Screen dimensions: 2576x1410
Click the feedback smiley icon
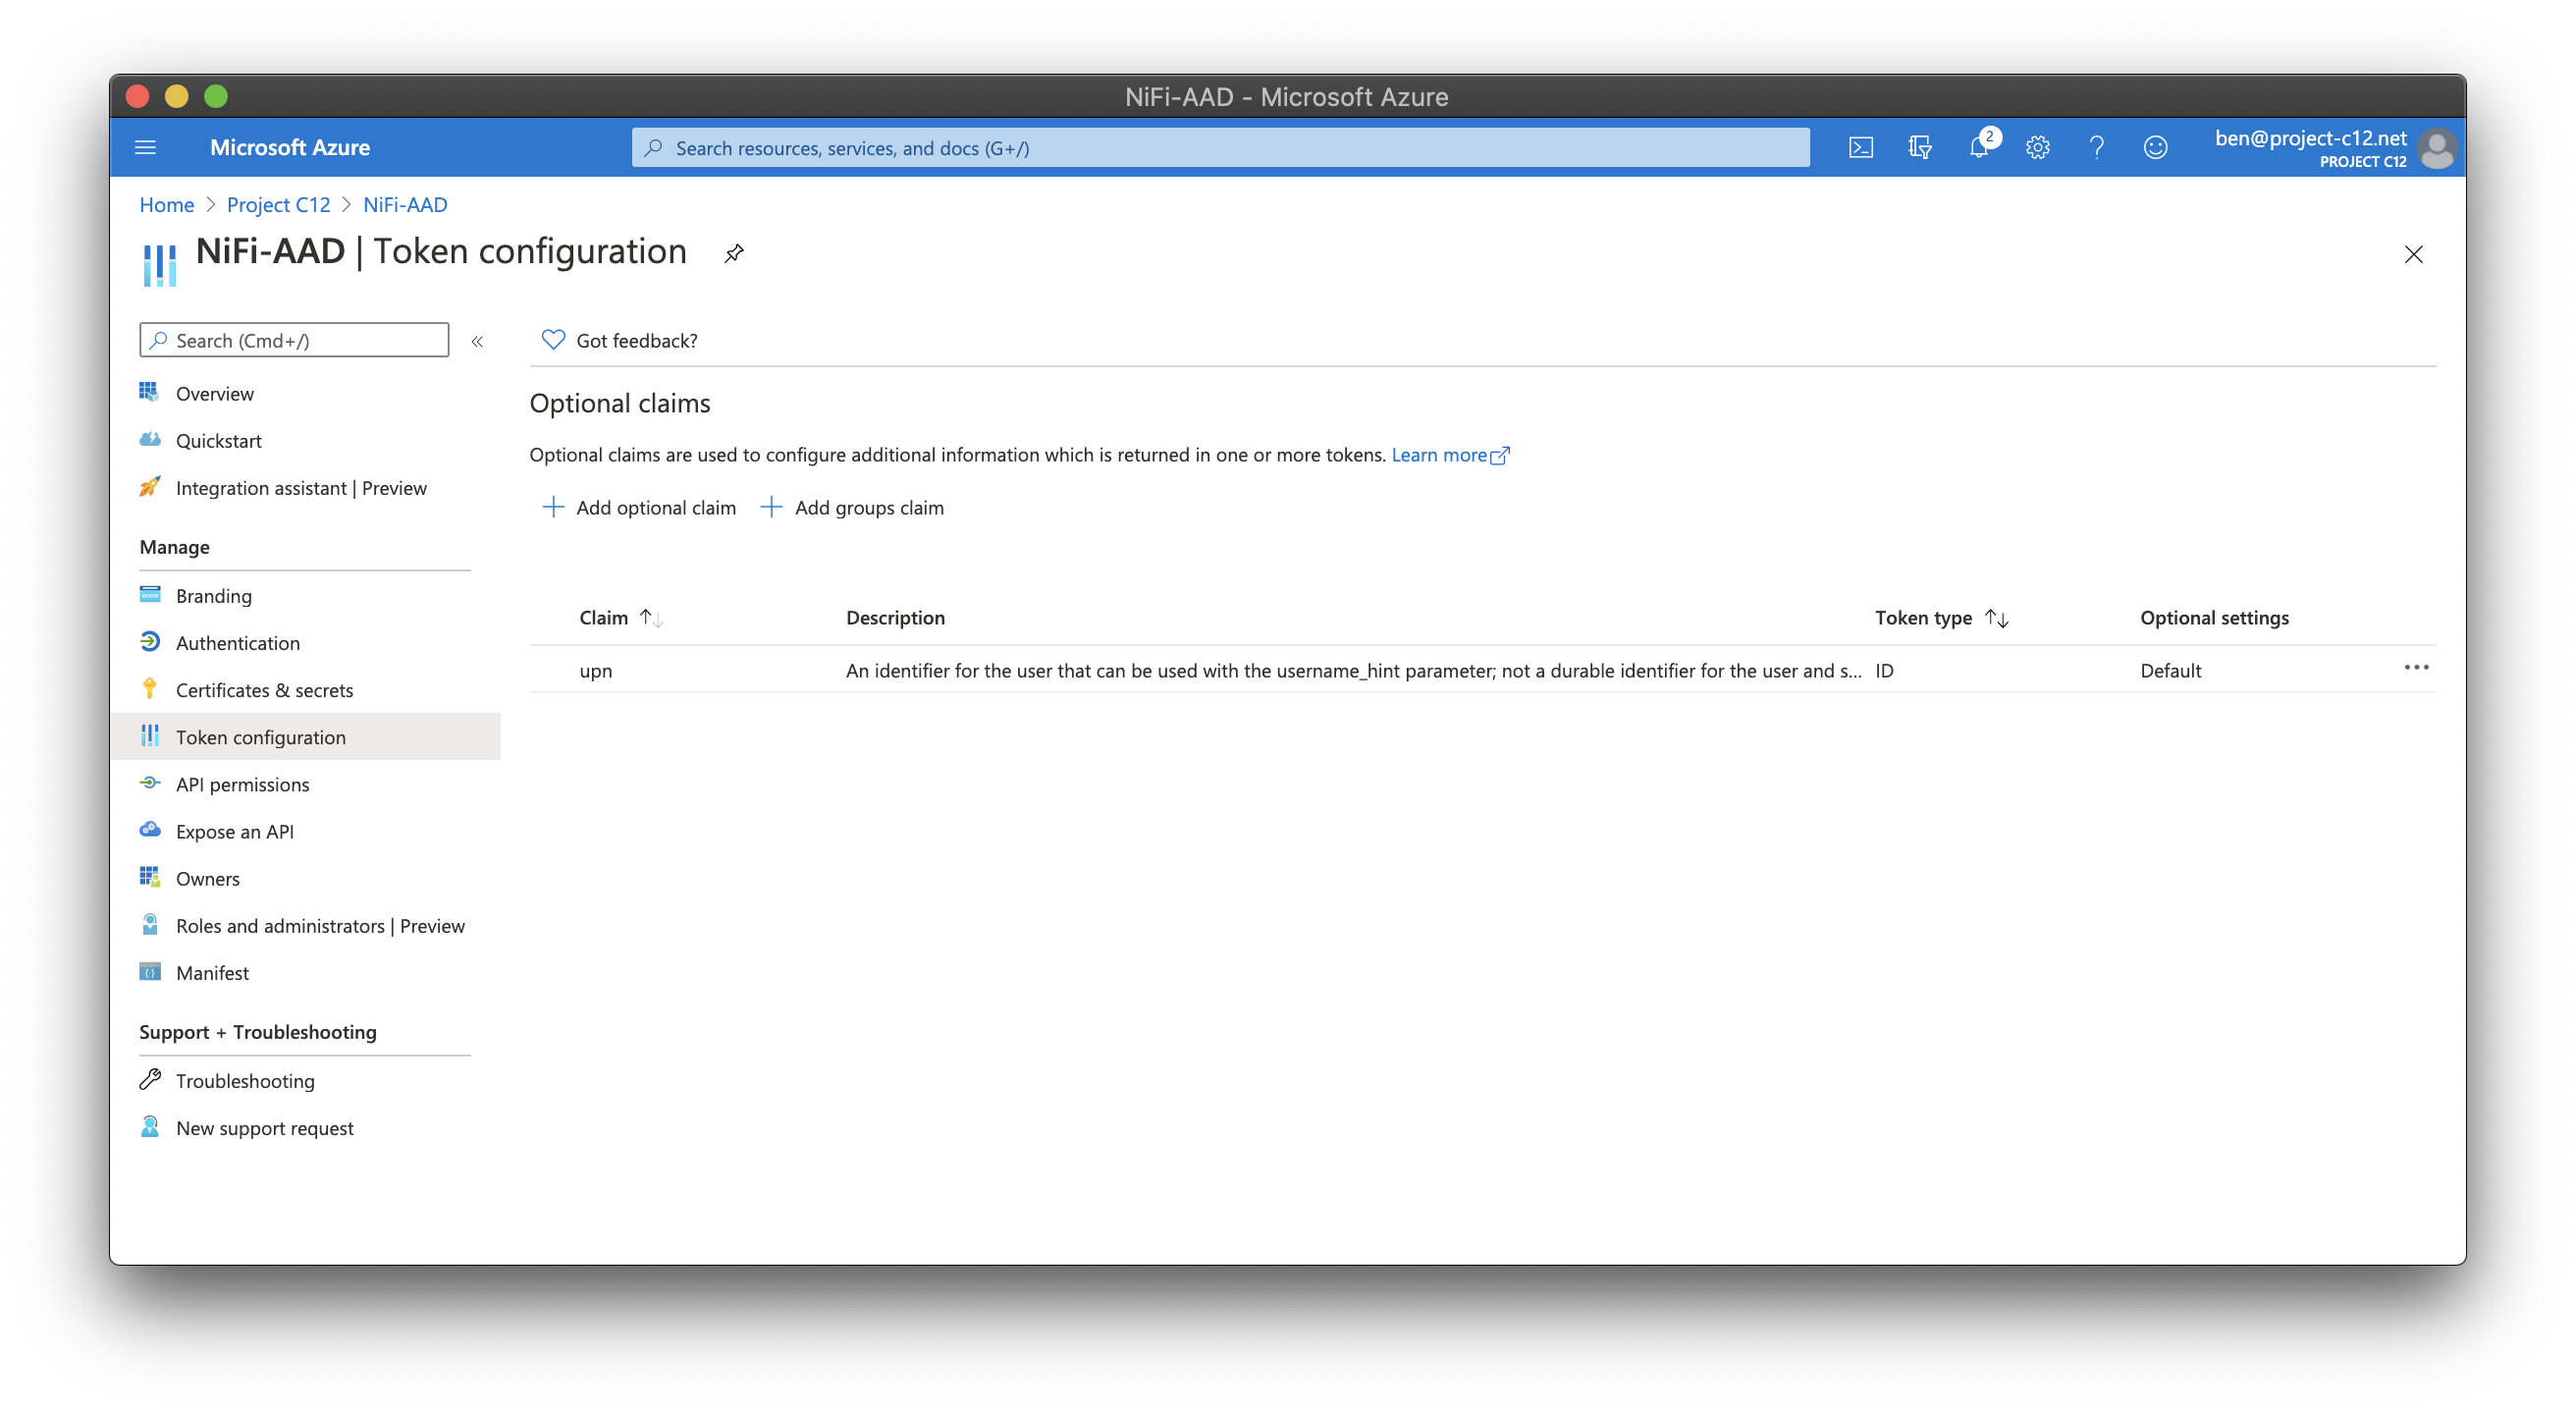(x=2155, y=148)
